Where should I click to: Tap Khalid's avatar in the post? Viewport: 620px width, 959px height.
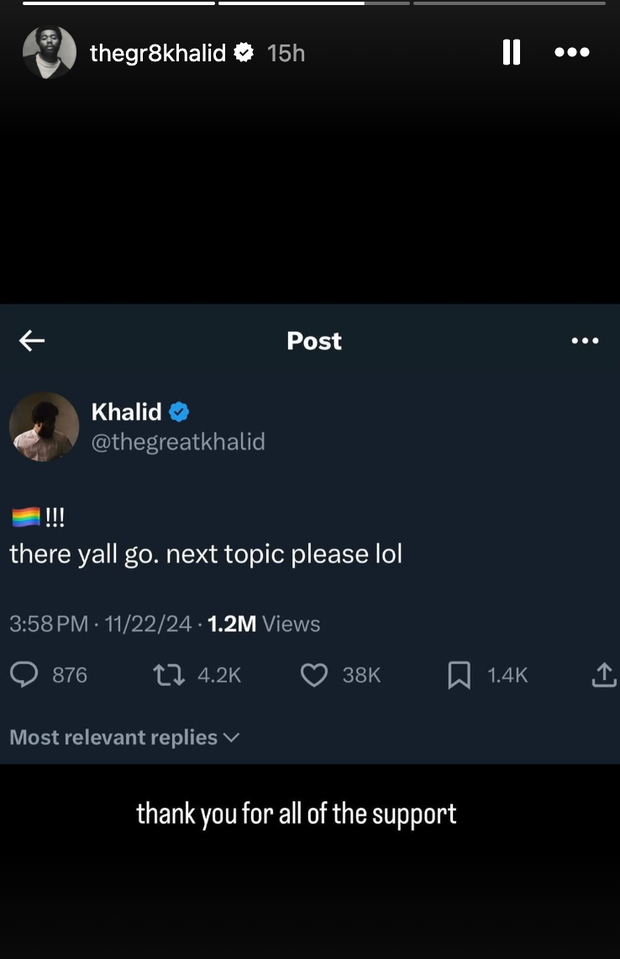click(x=44, y=427)
